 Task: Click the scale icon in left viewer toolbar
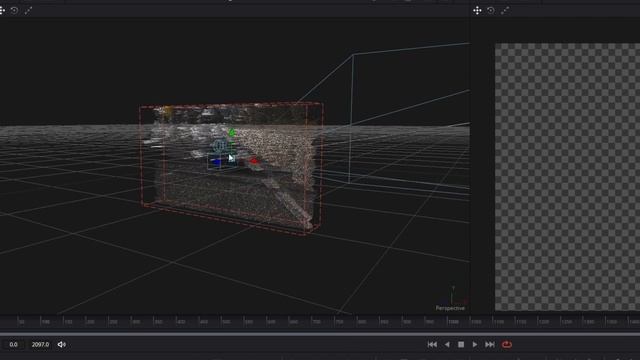[28, 11]
